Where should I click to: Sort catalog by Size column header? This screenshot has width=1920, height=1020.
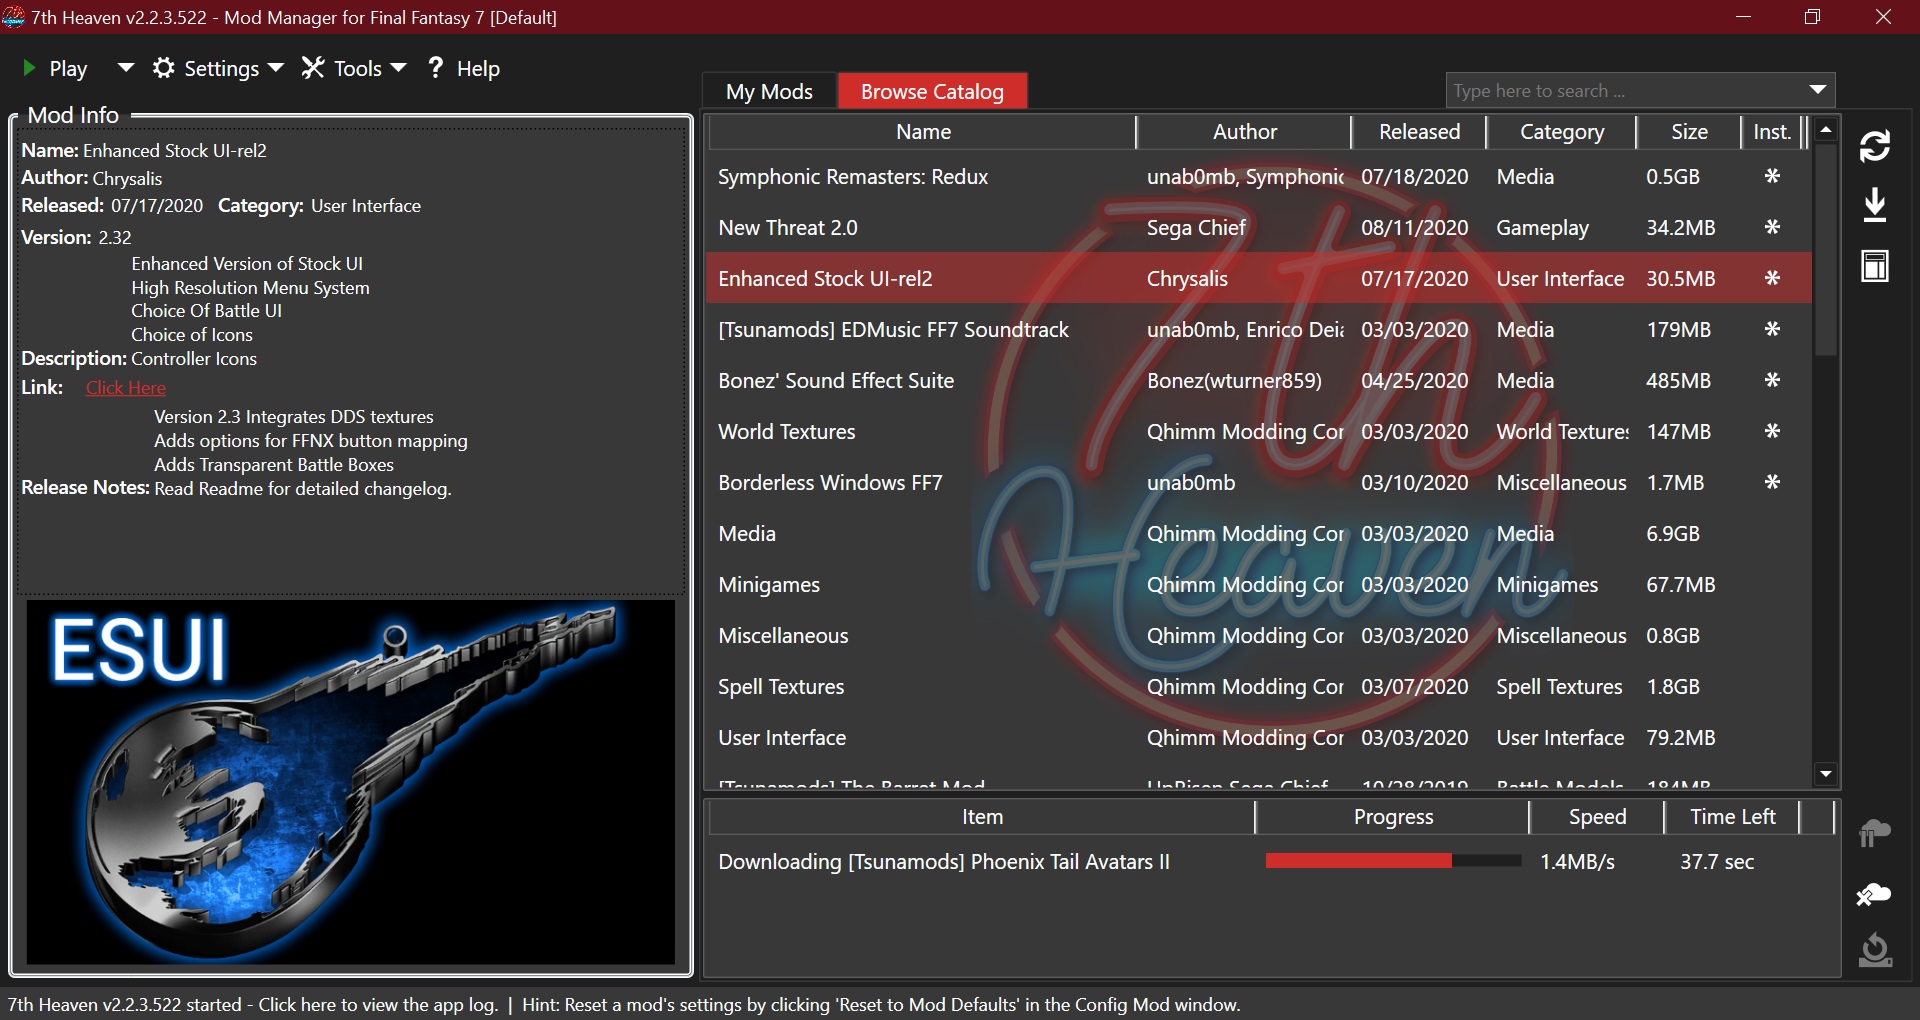pos(1689,132)
